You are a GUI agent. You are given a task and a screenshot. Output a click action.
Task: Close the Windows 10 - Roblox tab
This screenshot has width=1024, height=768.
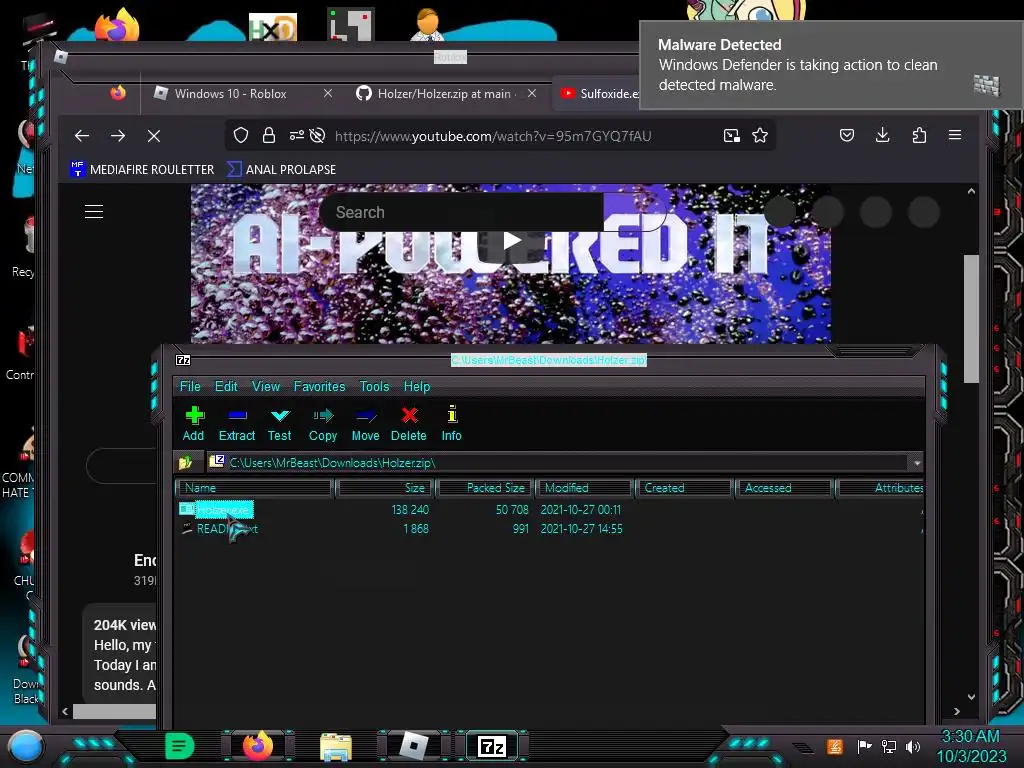[328, 93]
